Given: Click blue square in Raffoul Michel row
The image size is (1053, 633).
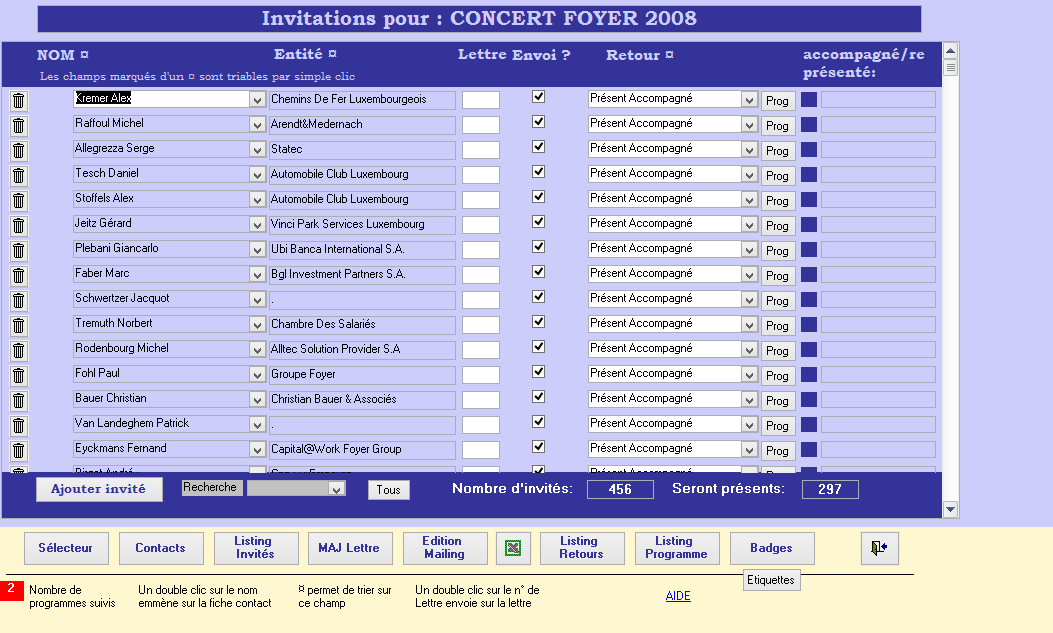Looking at the screenshot, I should [809, 124].
